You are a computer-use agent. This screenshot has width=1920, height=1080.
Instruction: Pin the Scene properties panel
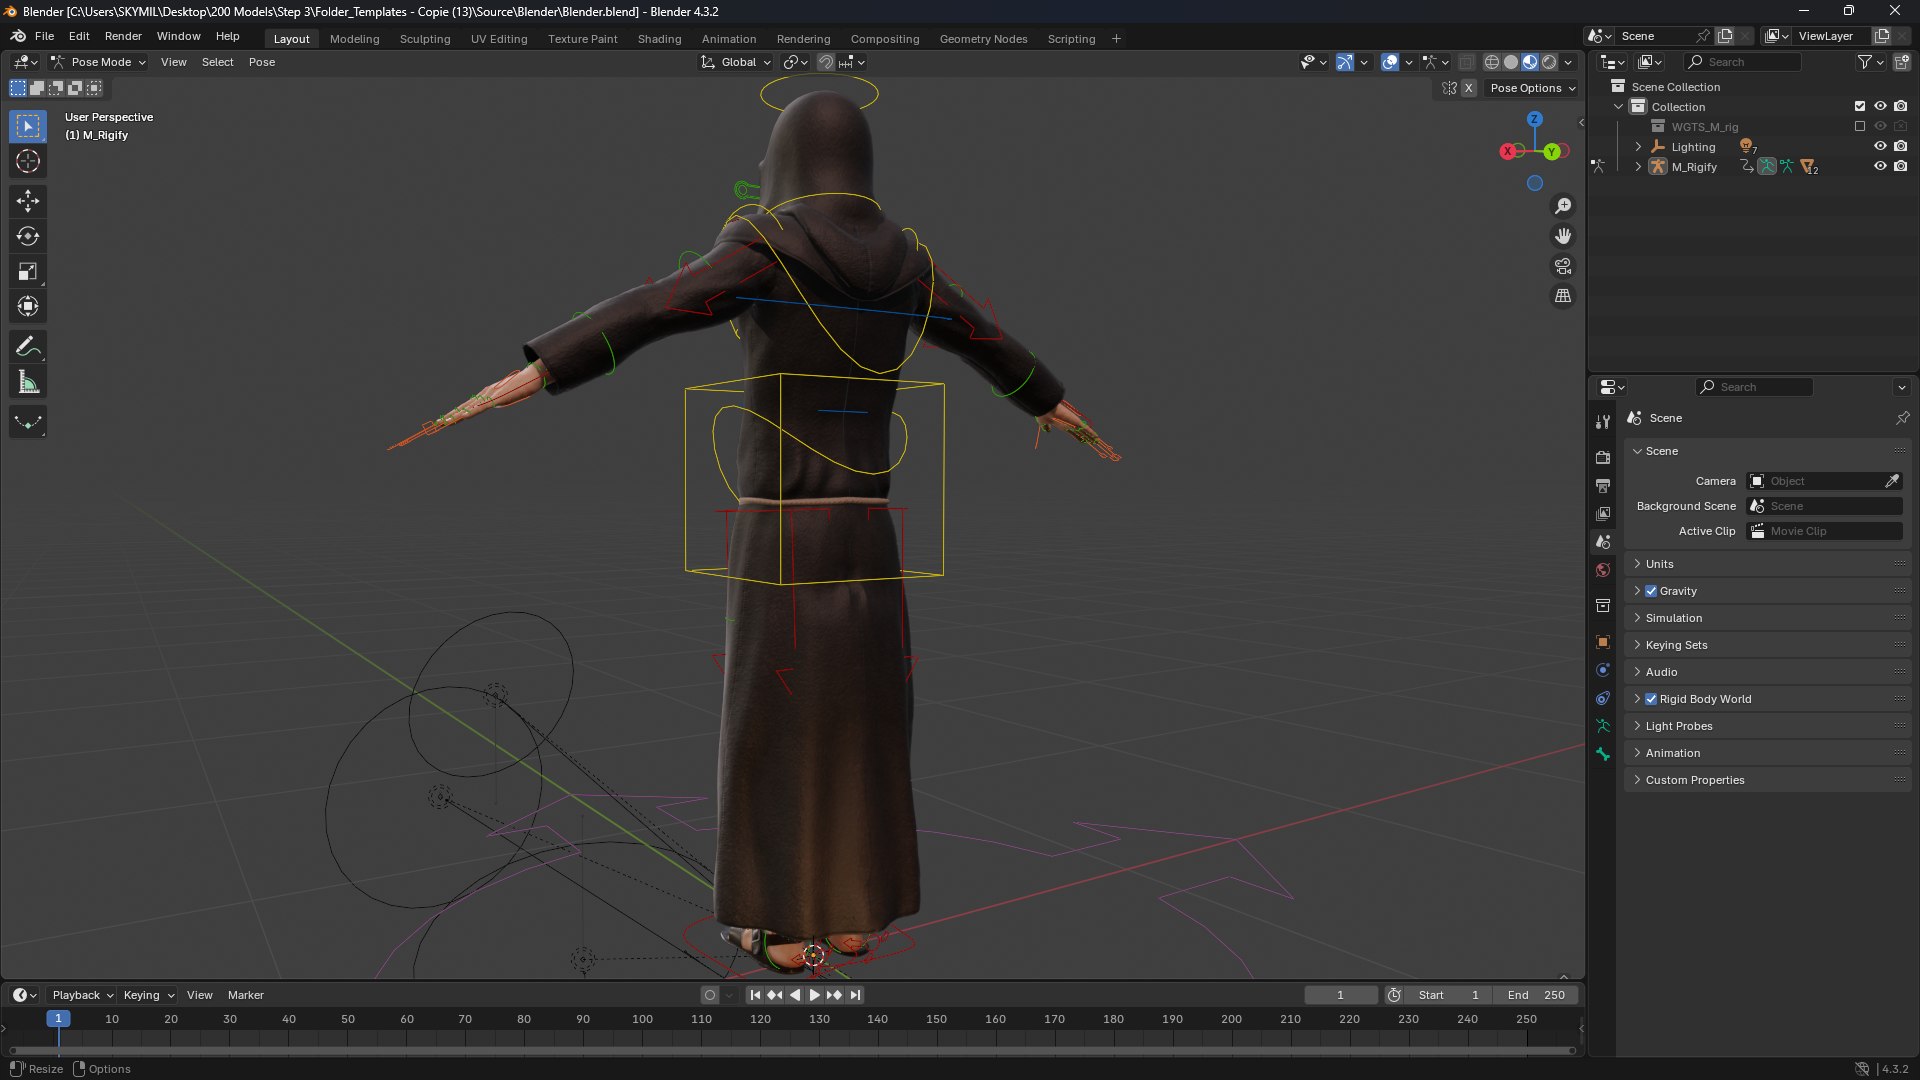click(1902, 418)
